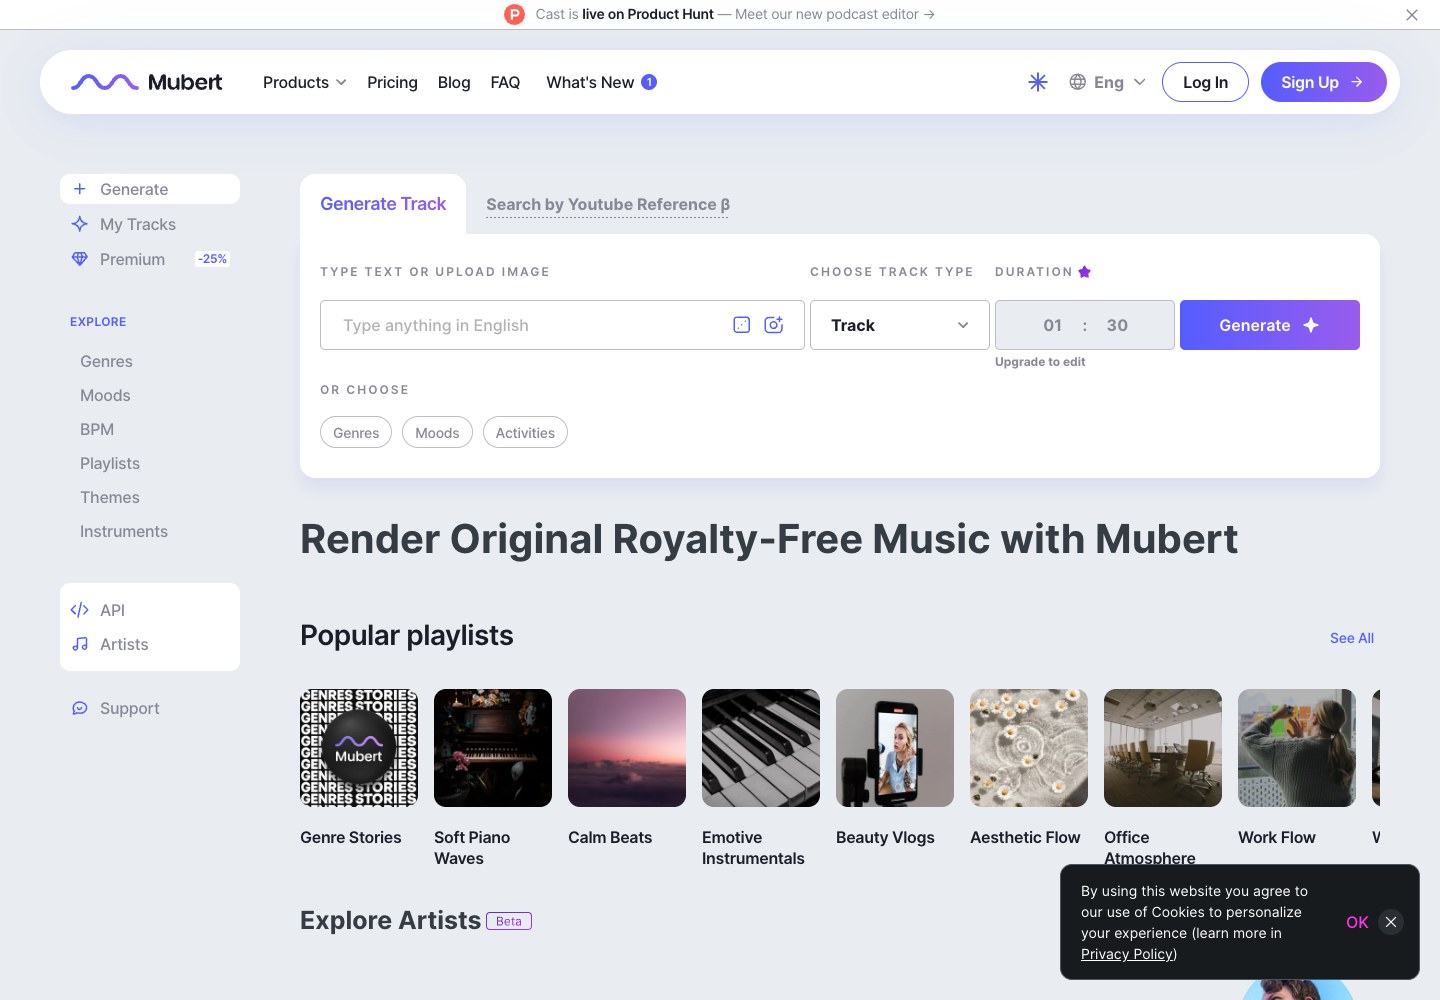Viewport: 1440px width, 1000px height.
Task: Click the plus icon beside Generate
Action: [x=80, y=189]
